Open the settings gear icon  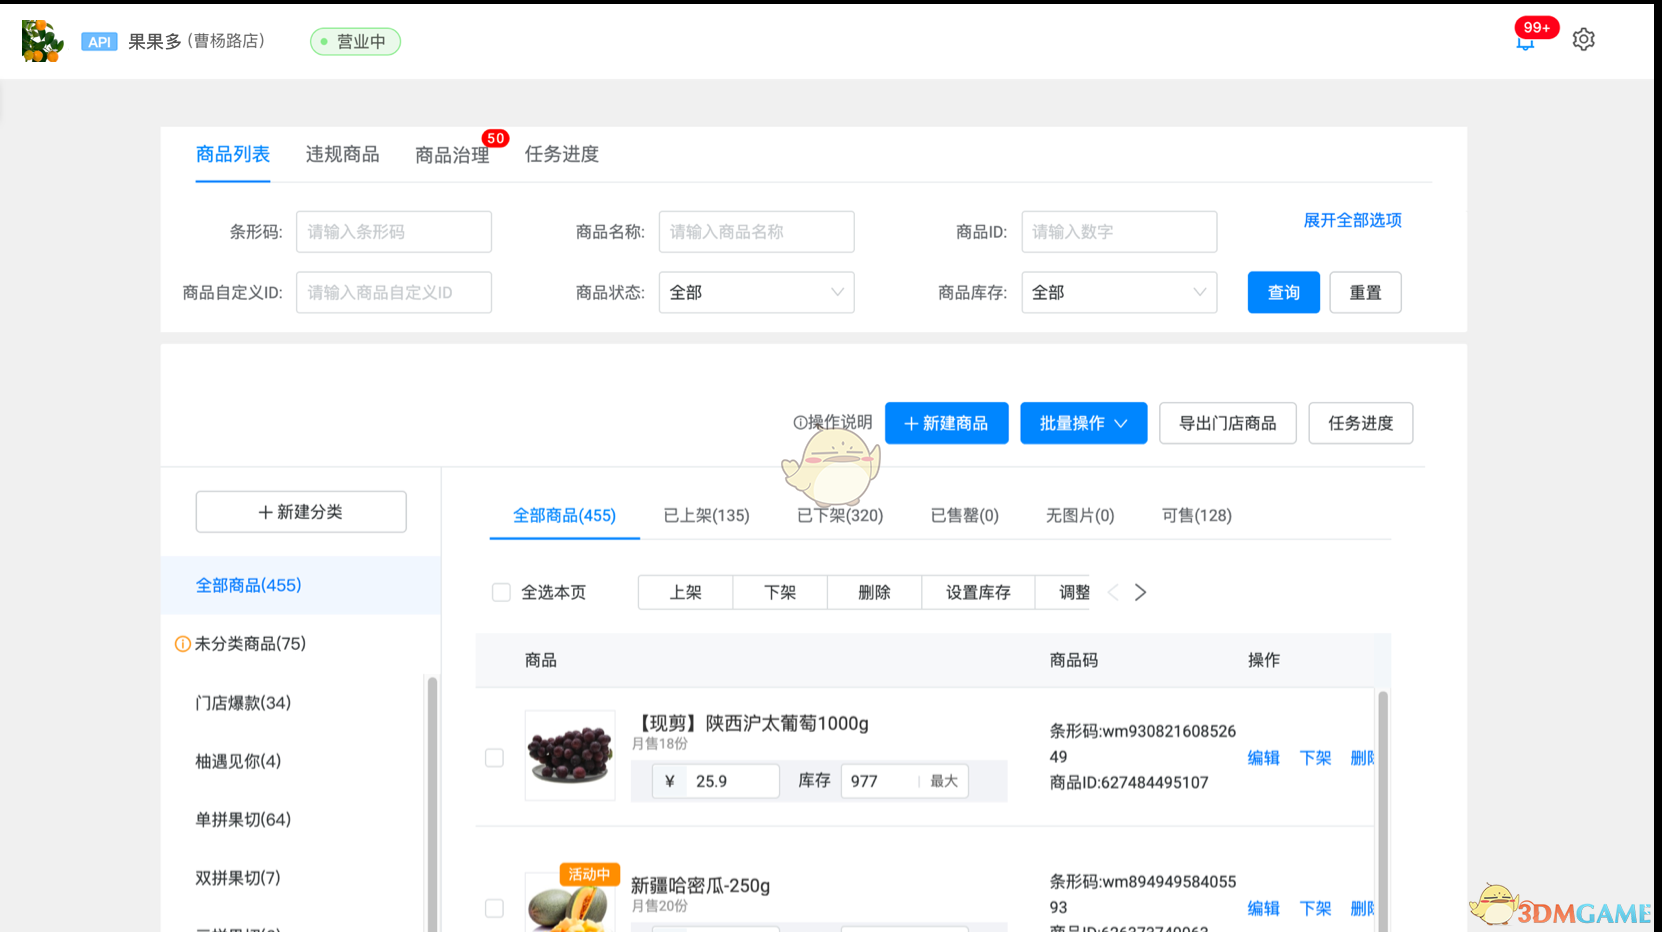click(1583, 39)
